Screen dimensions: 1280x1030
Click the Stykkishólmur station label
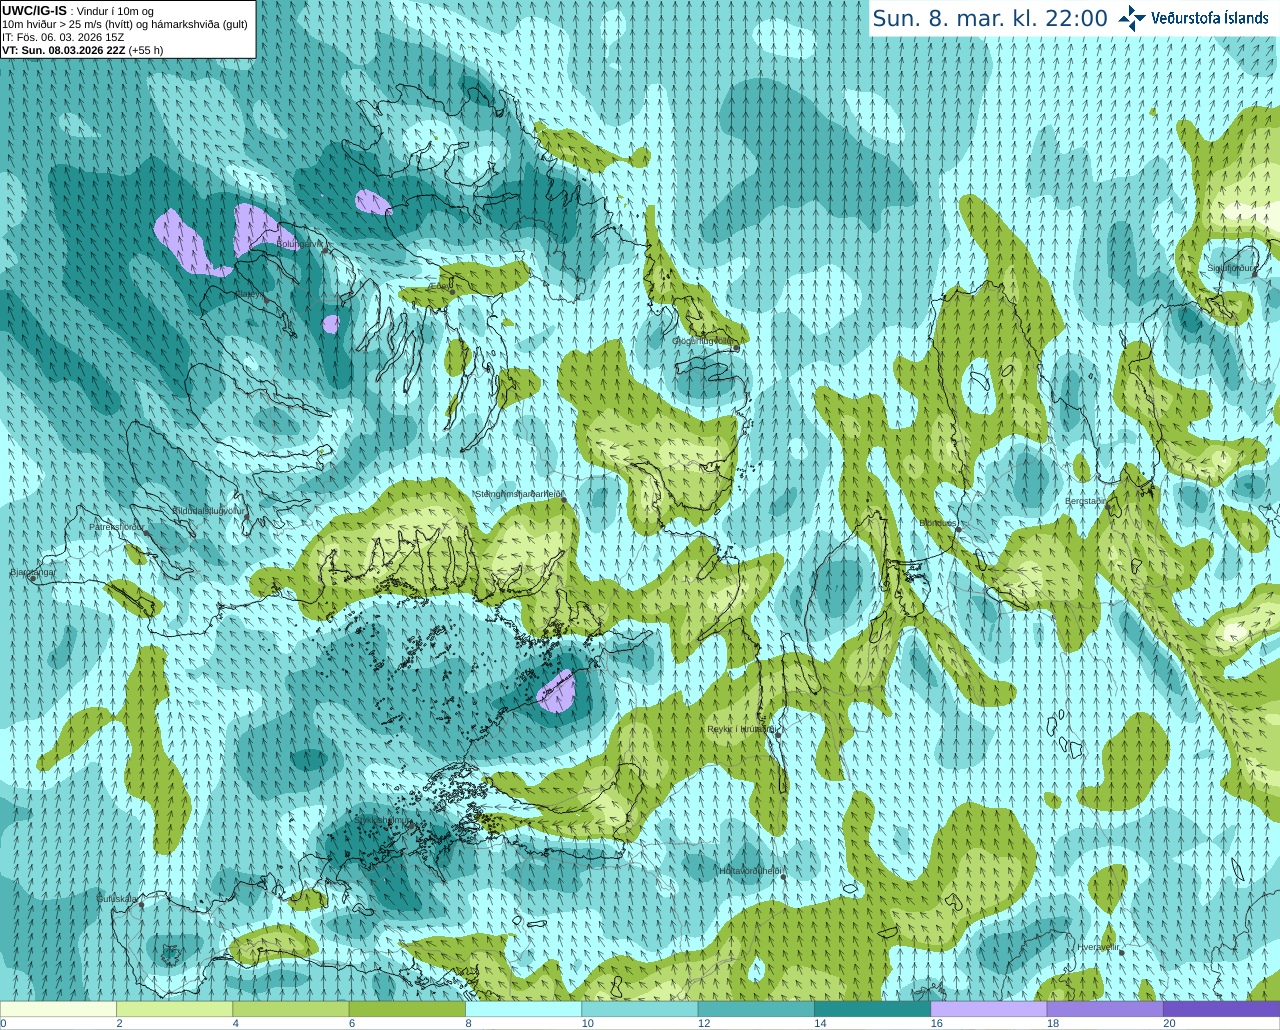click(381, 820)
